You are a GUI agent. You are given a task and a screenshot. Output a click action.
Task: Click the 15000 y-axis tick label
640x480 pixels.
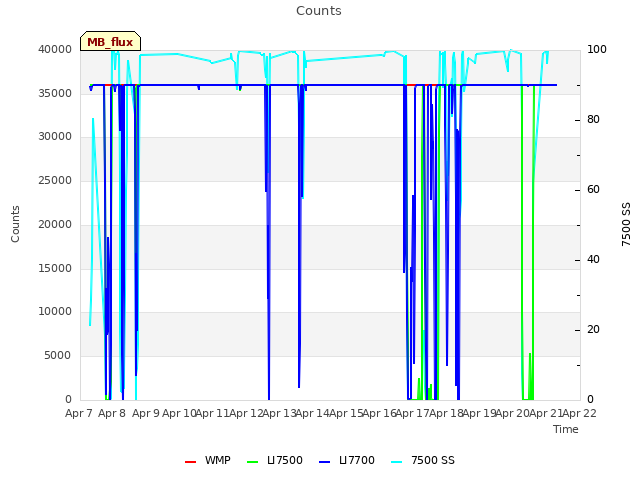pyautogui.click(x=55, y=269)
